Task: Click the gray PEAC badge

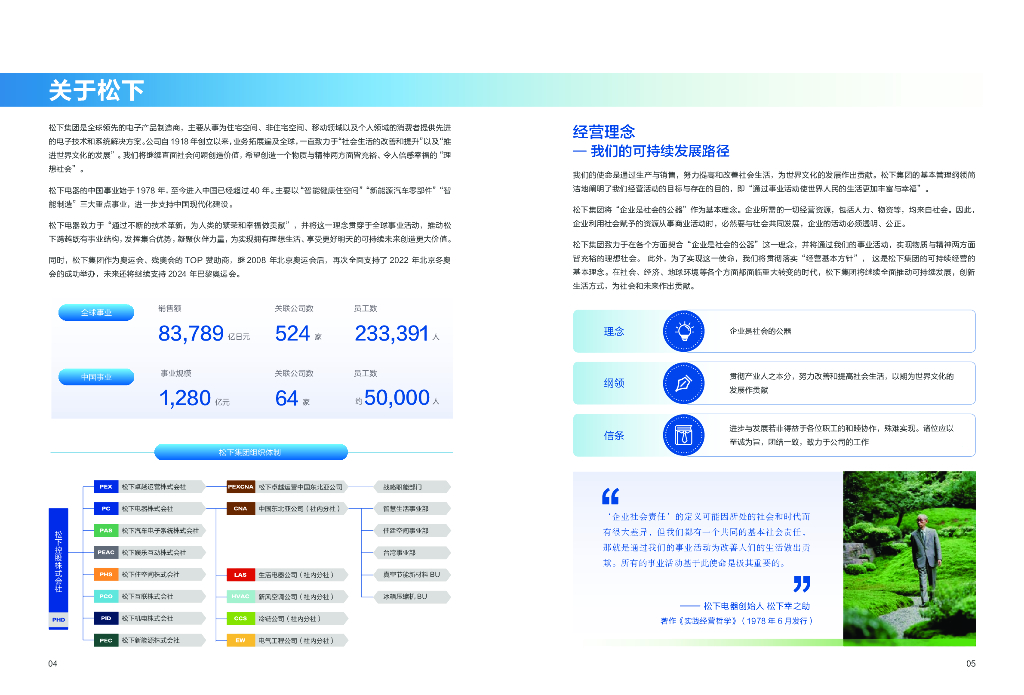Action: click(106, 552)
